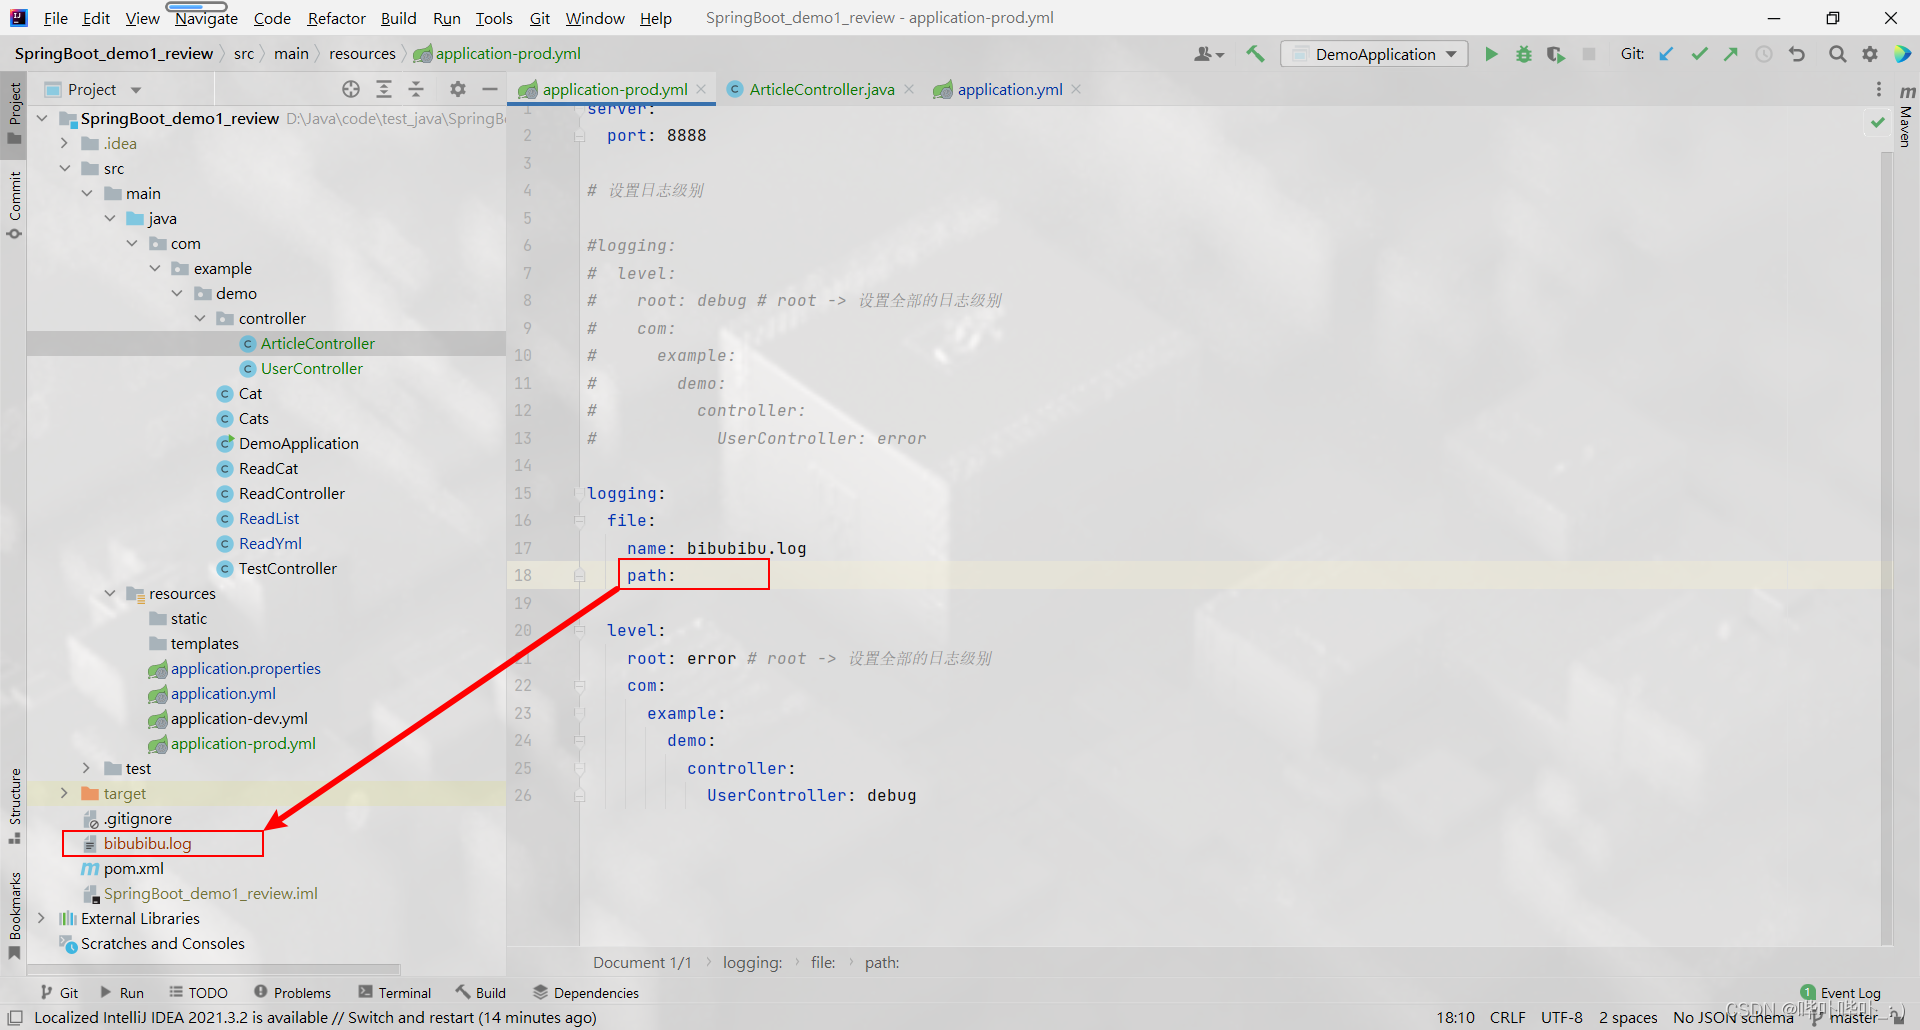Open the Tools menu
Image resolution: width=1920 pixels, height=1030 pixels.
(493, 18)
